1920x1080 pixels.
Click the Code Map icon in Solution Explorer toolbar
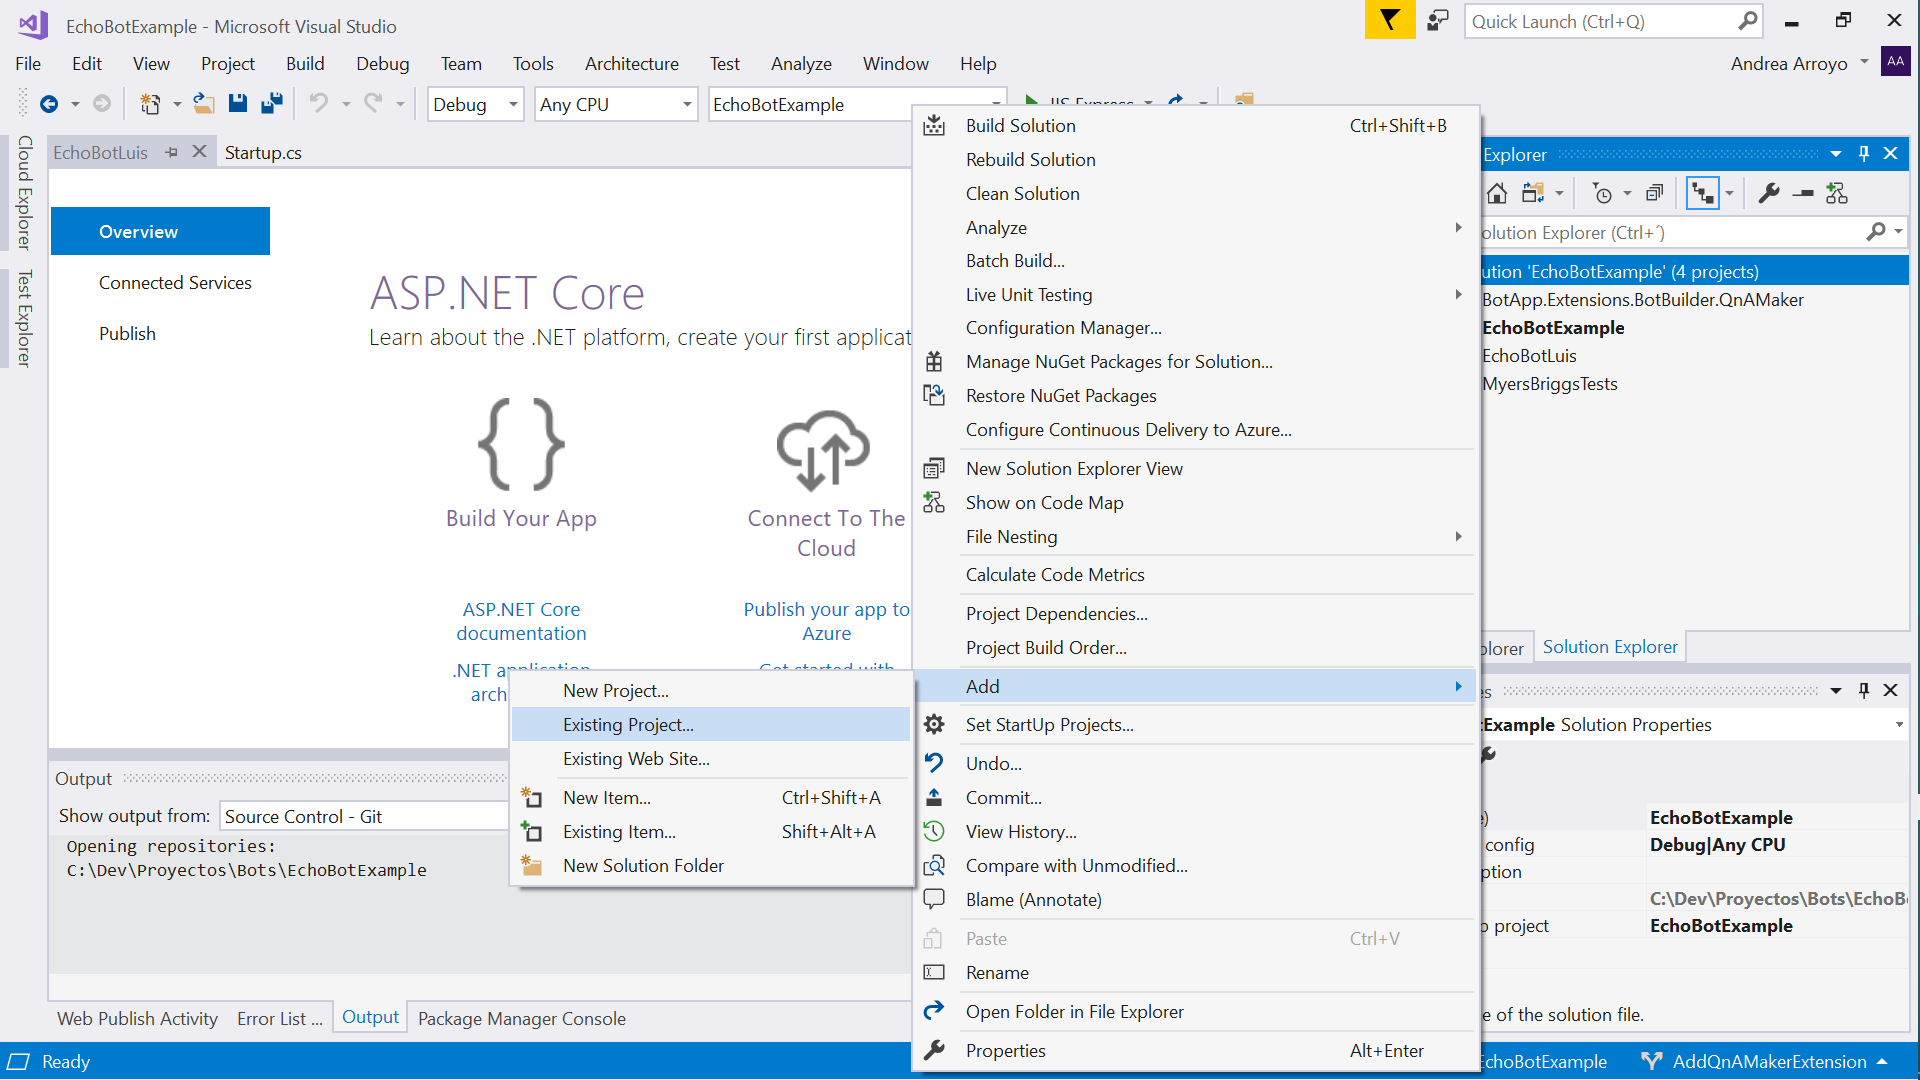1837,194
